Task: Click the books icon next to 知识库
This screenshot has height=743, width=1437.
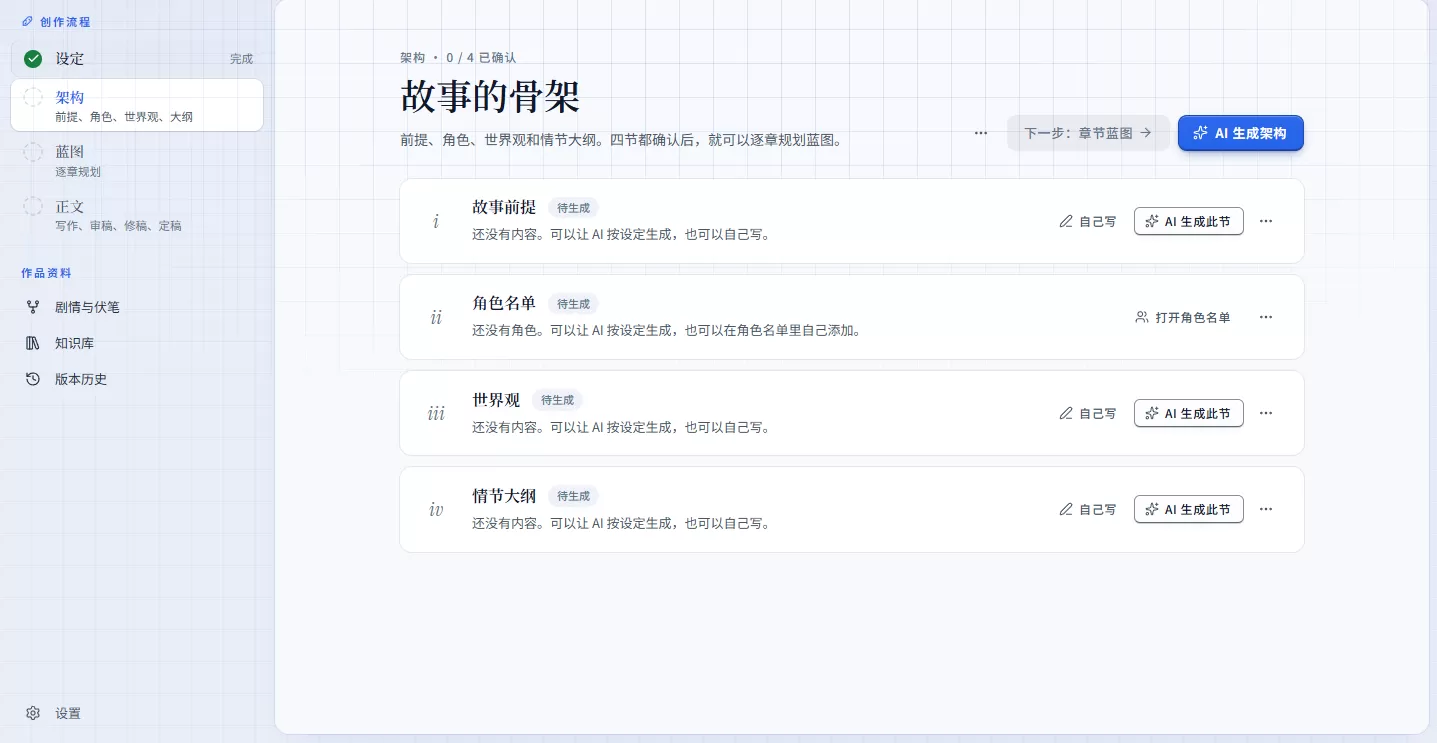Action: click(x=33, y=343)
